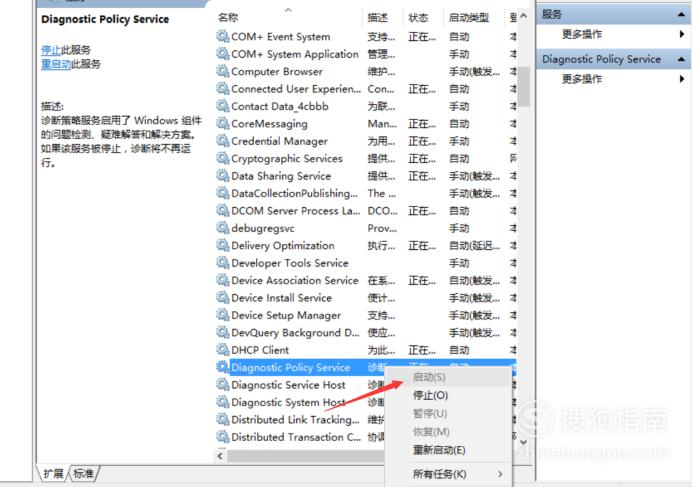Screen dimensions: 692x487
Task: Select the Device Setup Manager name
Action: (x=286, y=315)
